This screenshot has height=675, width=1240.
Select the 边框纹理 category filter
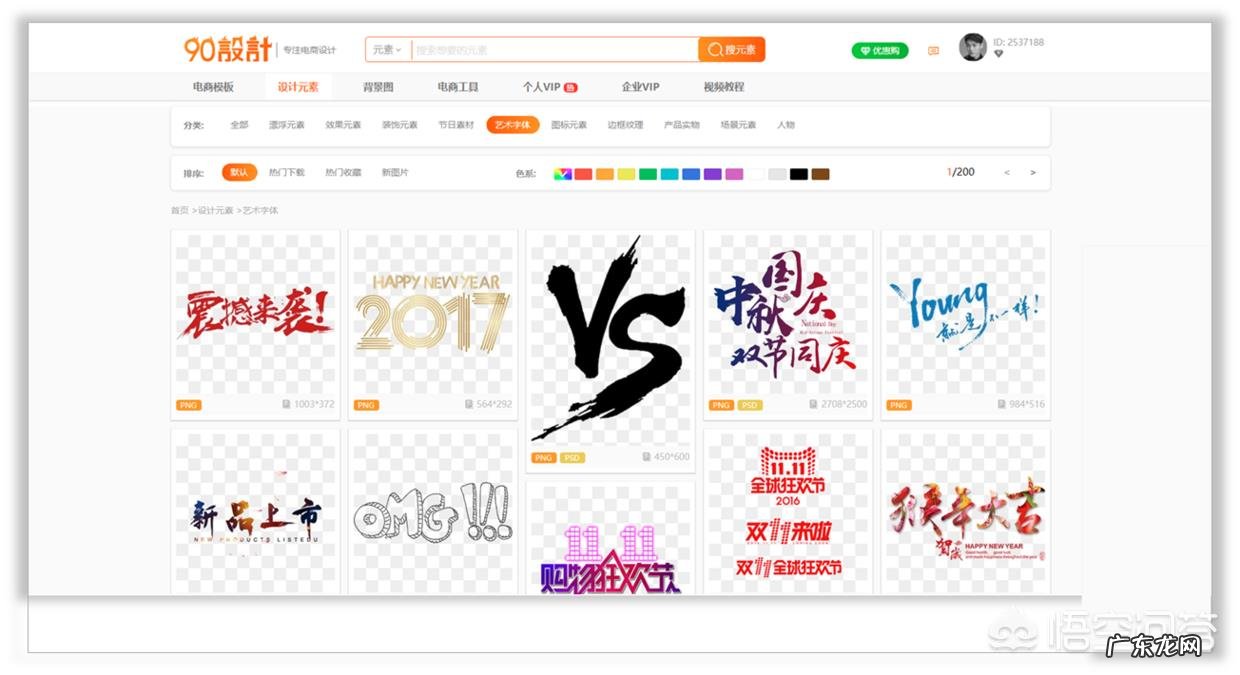coord(625,125)
